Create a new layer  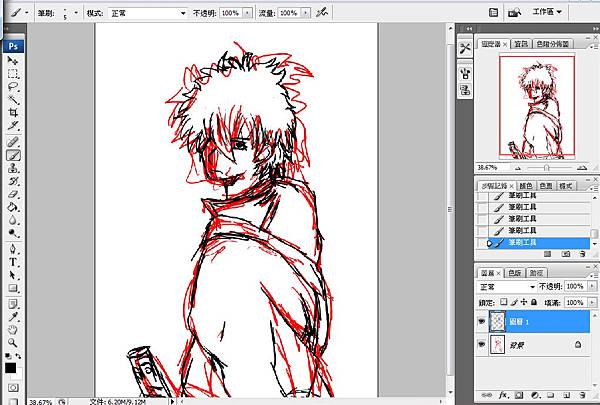tap(567, 395)
